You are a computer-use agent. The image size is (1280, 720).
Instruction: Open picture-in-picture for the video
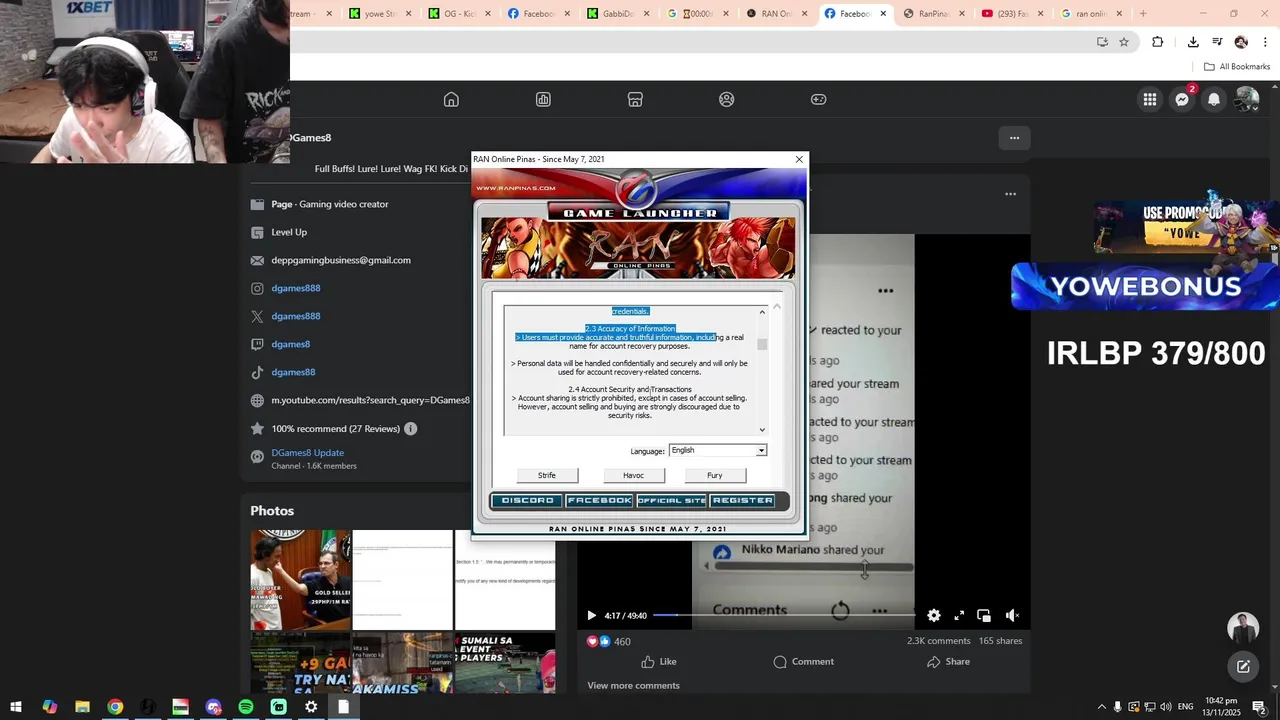(984, 616)
